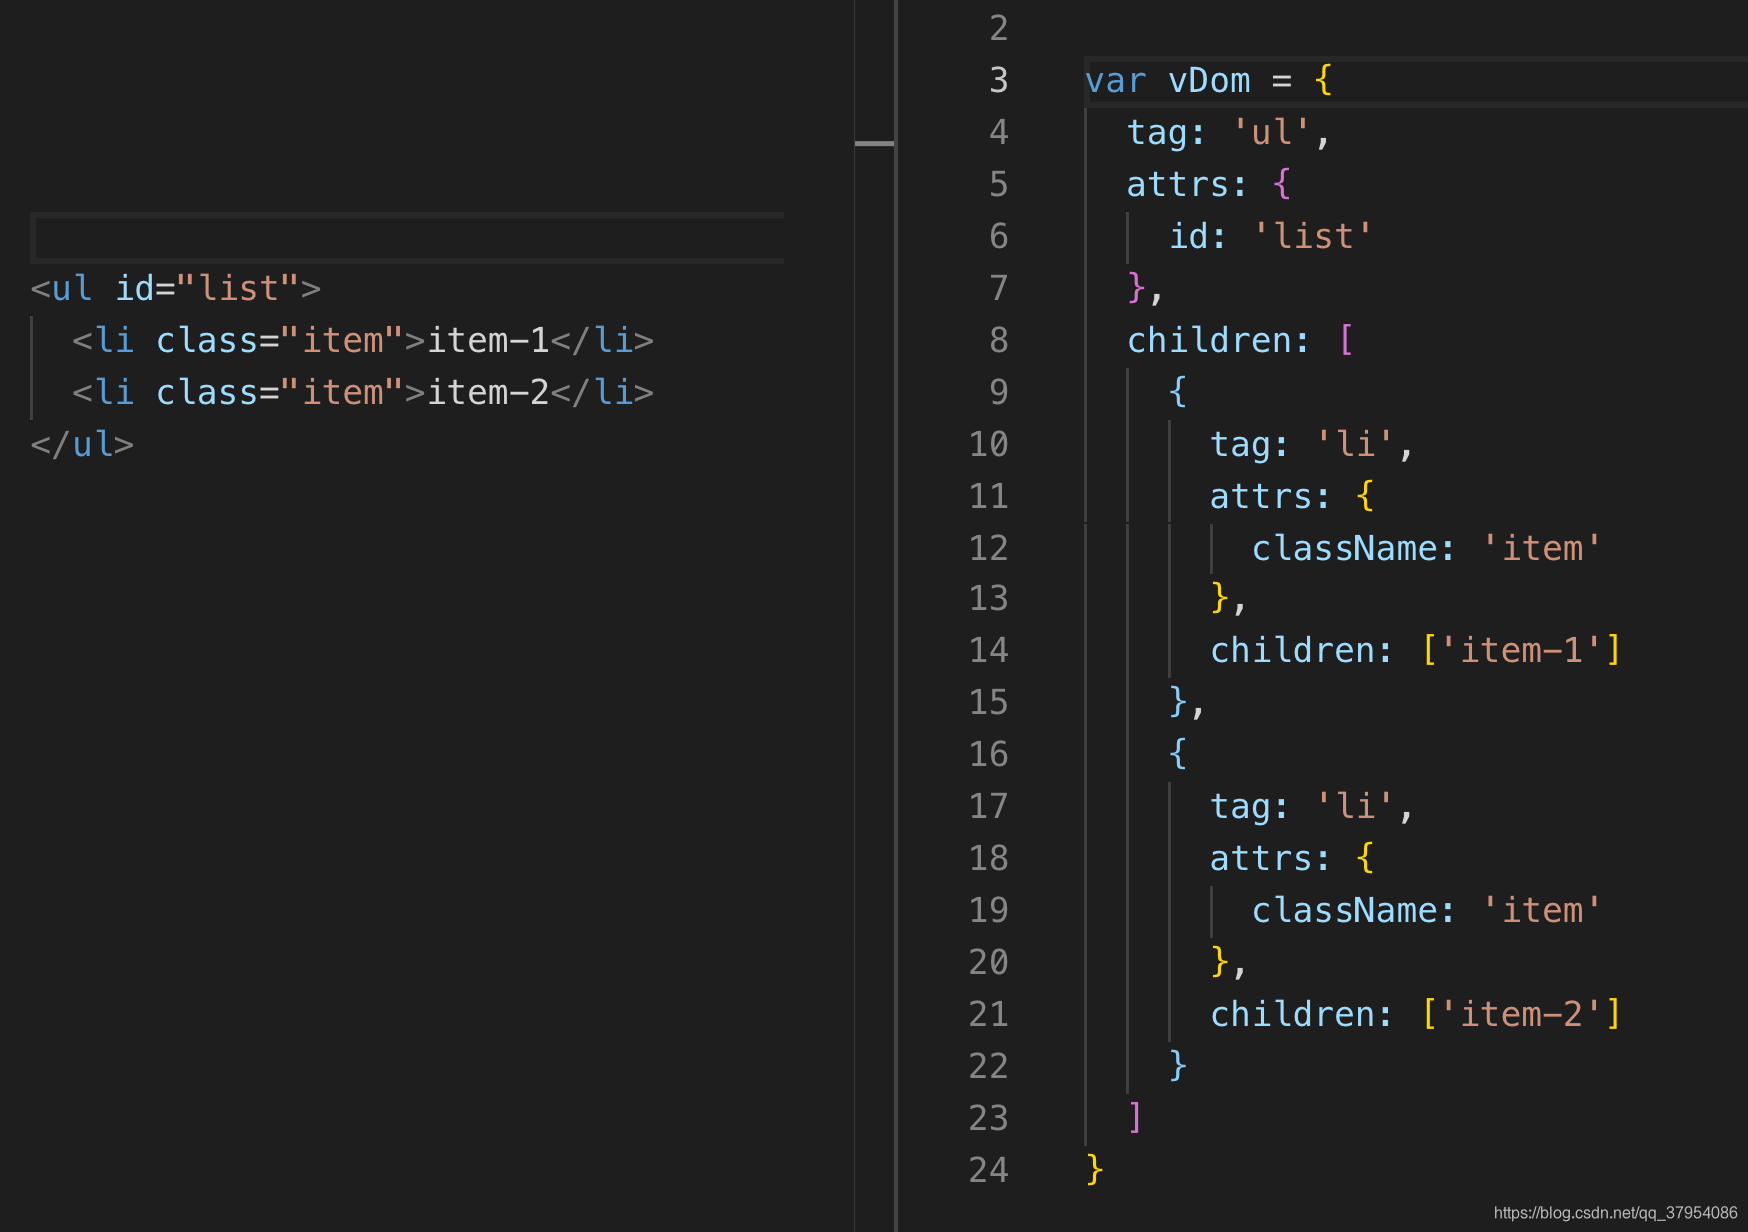The height and width of the screenshot is (1232, 1748).
Task: Click attrs: { on line 18
Action: [x=1292, y=858]
